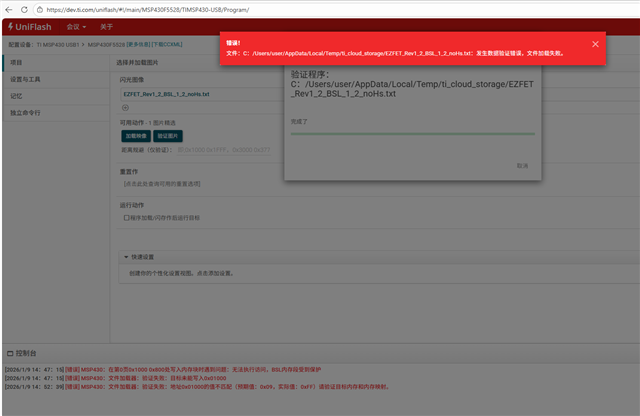Image resolution: width=640 pixels, height=416 pixels.
Task: Click the MSP430F5528 breadcrumb text
Action: click(106, 44)
